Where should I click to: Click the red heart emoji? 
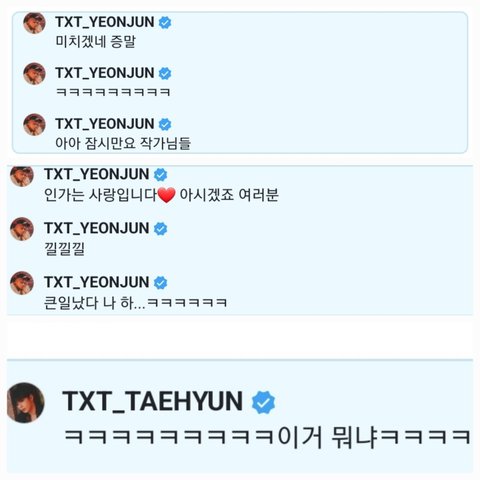point(166,195)
